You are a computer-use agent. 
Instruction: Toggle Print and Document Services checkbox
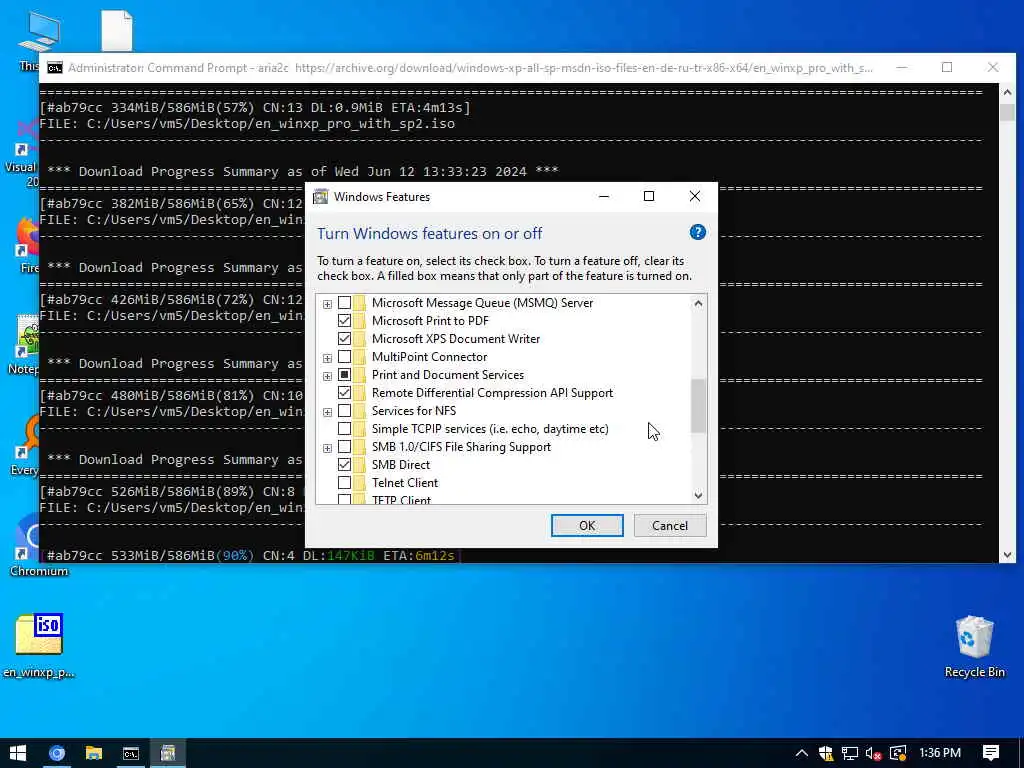click(x=344, y=375)
